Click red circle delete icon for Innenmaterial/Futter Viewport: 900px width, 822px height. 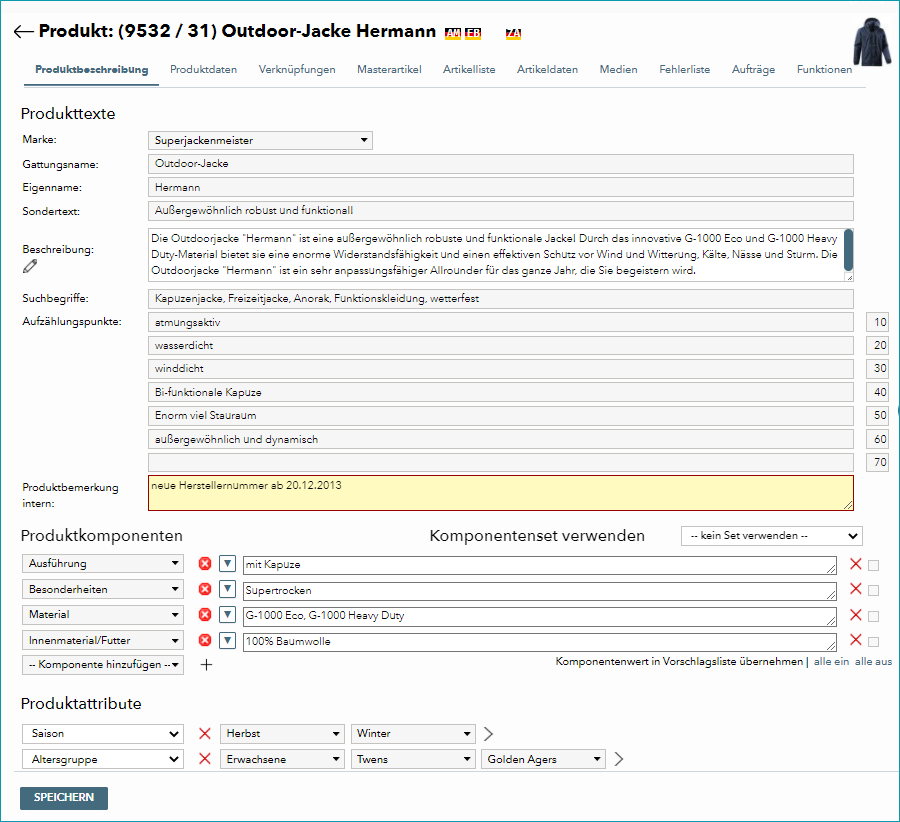[205, 640]
